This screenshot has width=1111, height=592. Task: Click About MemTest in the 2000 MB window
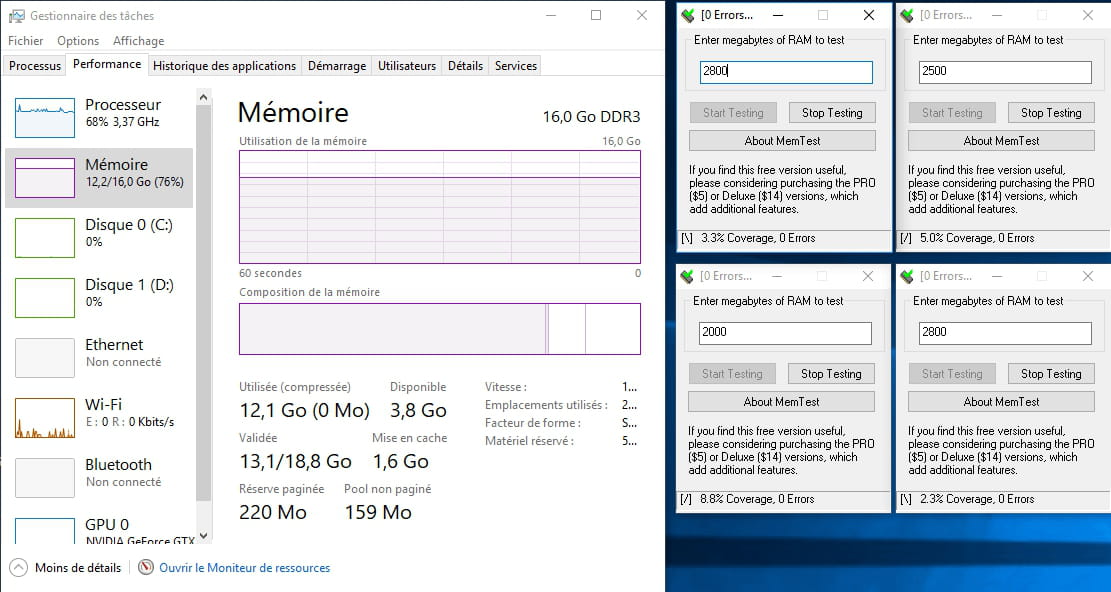pos(782,402)
